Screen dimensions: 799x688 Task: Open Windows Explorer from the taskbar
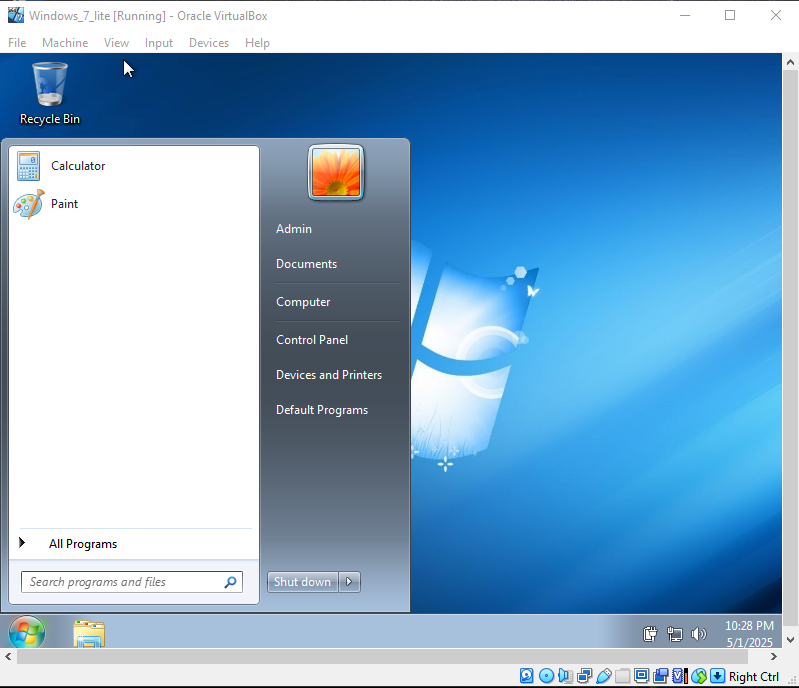[x=89, y=633]
